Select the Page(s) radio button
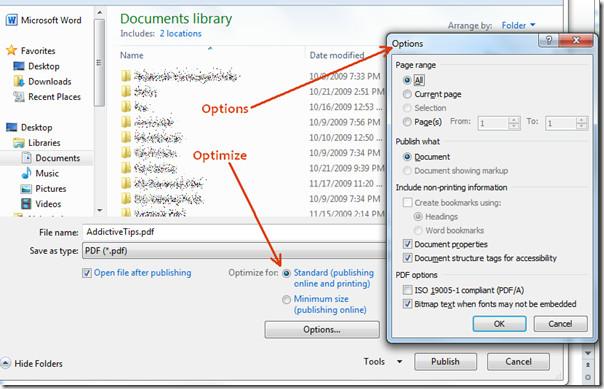The height and width of the screenshot is (389, 604). coord(407,122)
